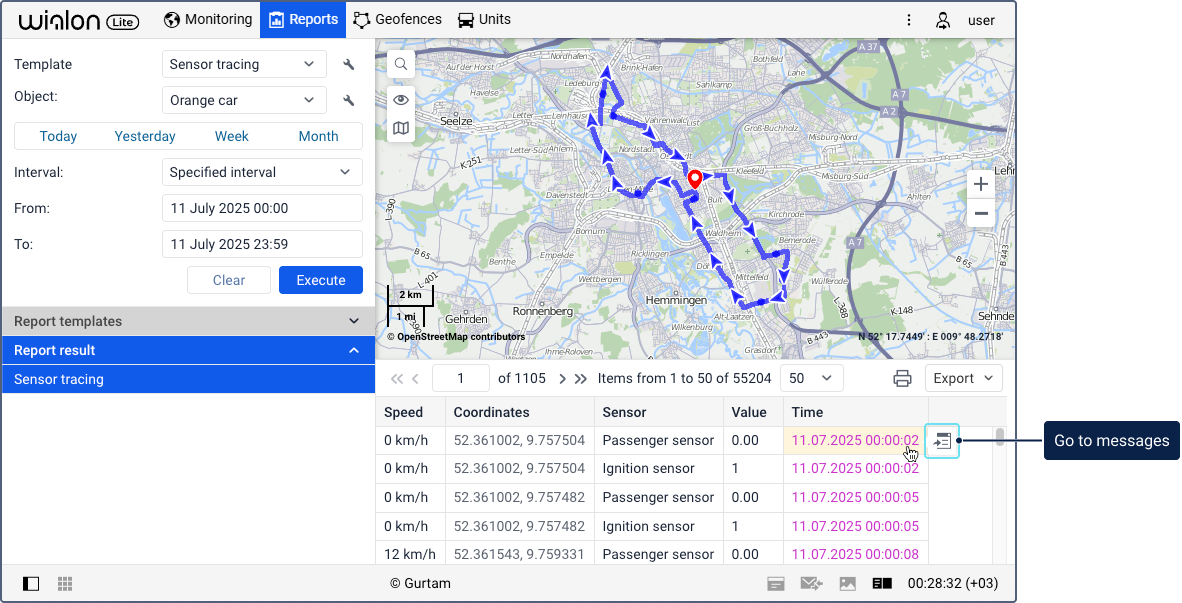Expand the Report templates section
Viewport: 1182px width, 603px height.
188,321
